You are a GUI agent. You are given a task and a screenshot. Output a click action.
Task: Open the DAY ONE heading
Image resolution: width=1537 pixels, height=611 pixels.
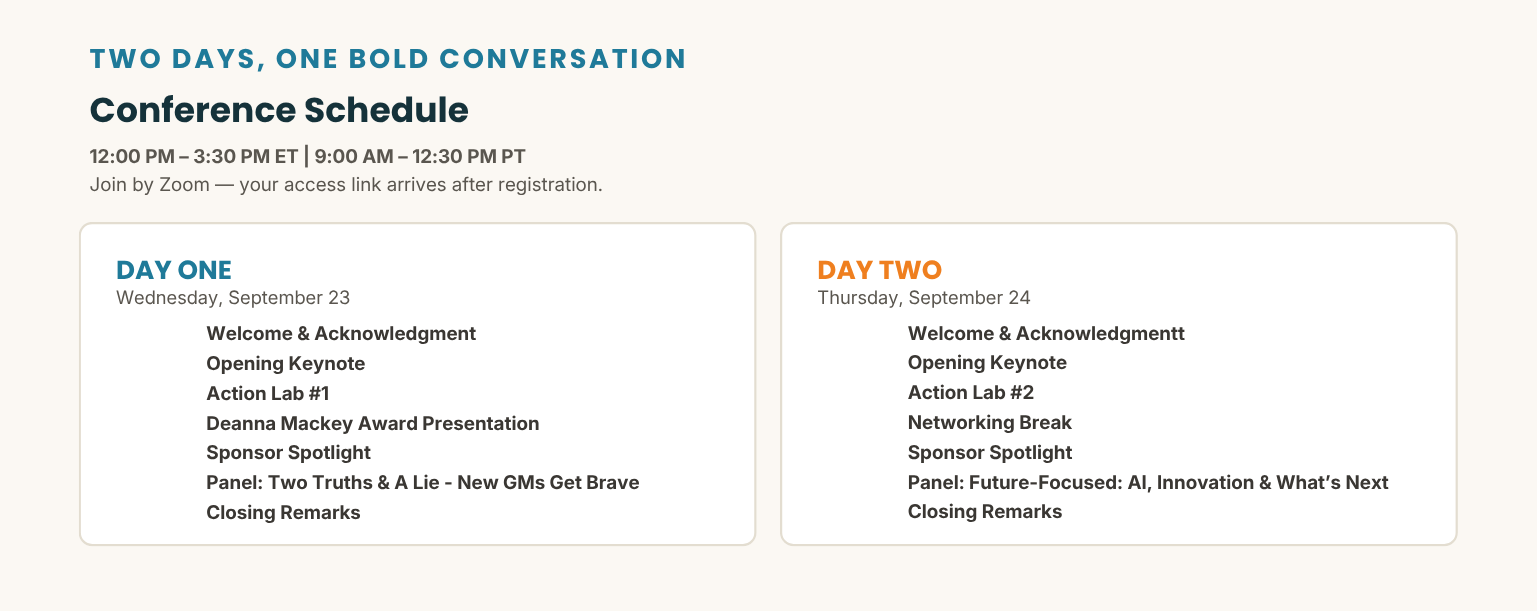pyautogui.click(x=174, y=270)
